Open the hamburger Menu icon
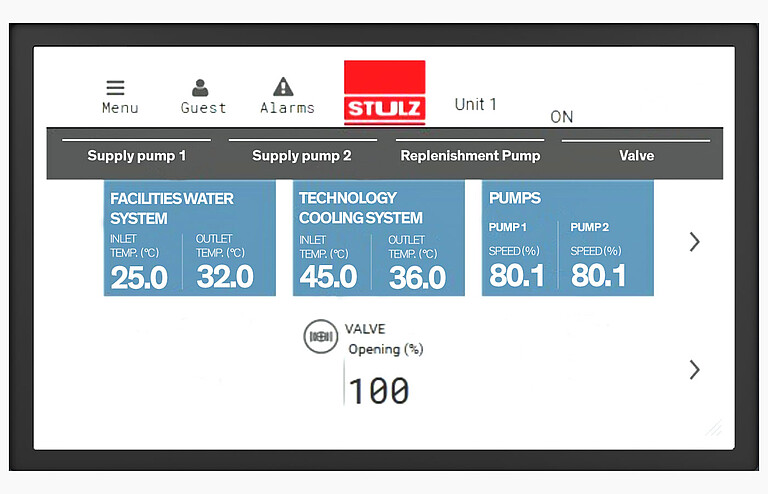Image resolution: width=768 pixels, height=494 pixels. pyautogui.click(x=115, y=88)
